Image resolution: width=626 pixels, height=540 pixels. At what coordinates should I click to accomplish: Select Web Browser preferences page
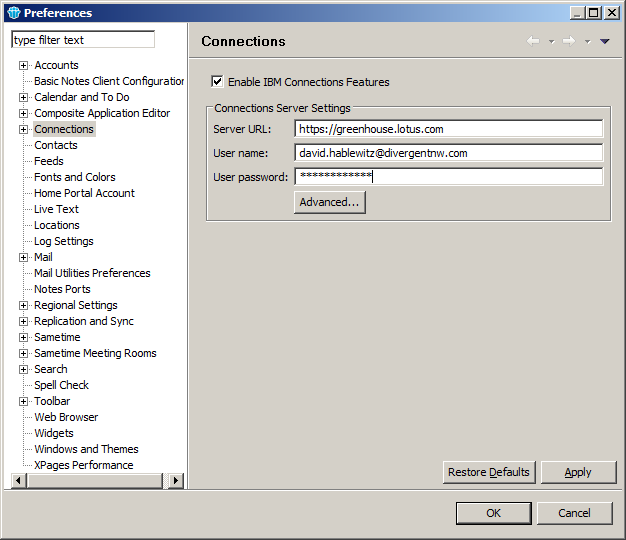pyautogui.click(x=66, y=417)
